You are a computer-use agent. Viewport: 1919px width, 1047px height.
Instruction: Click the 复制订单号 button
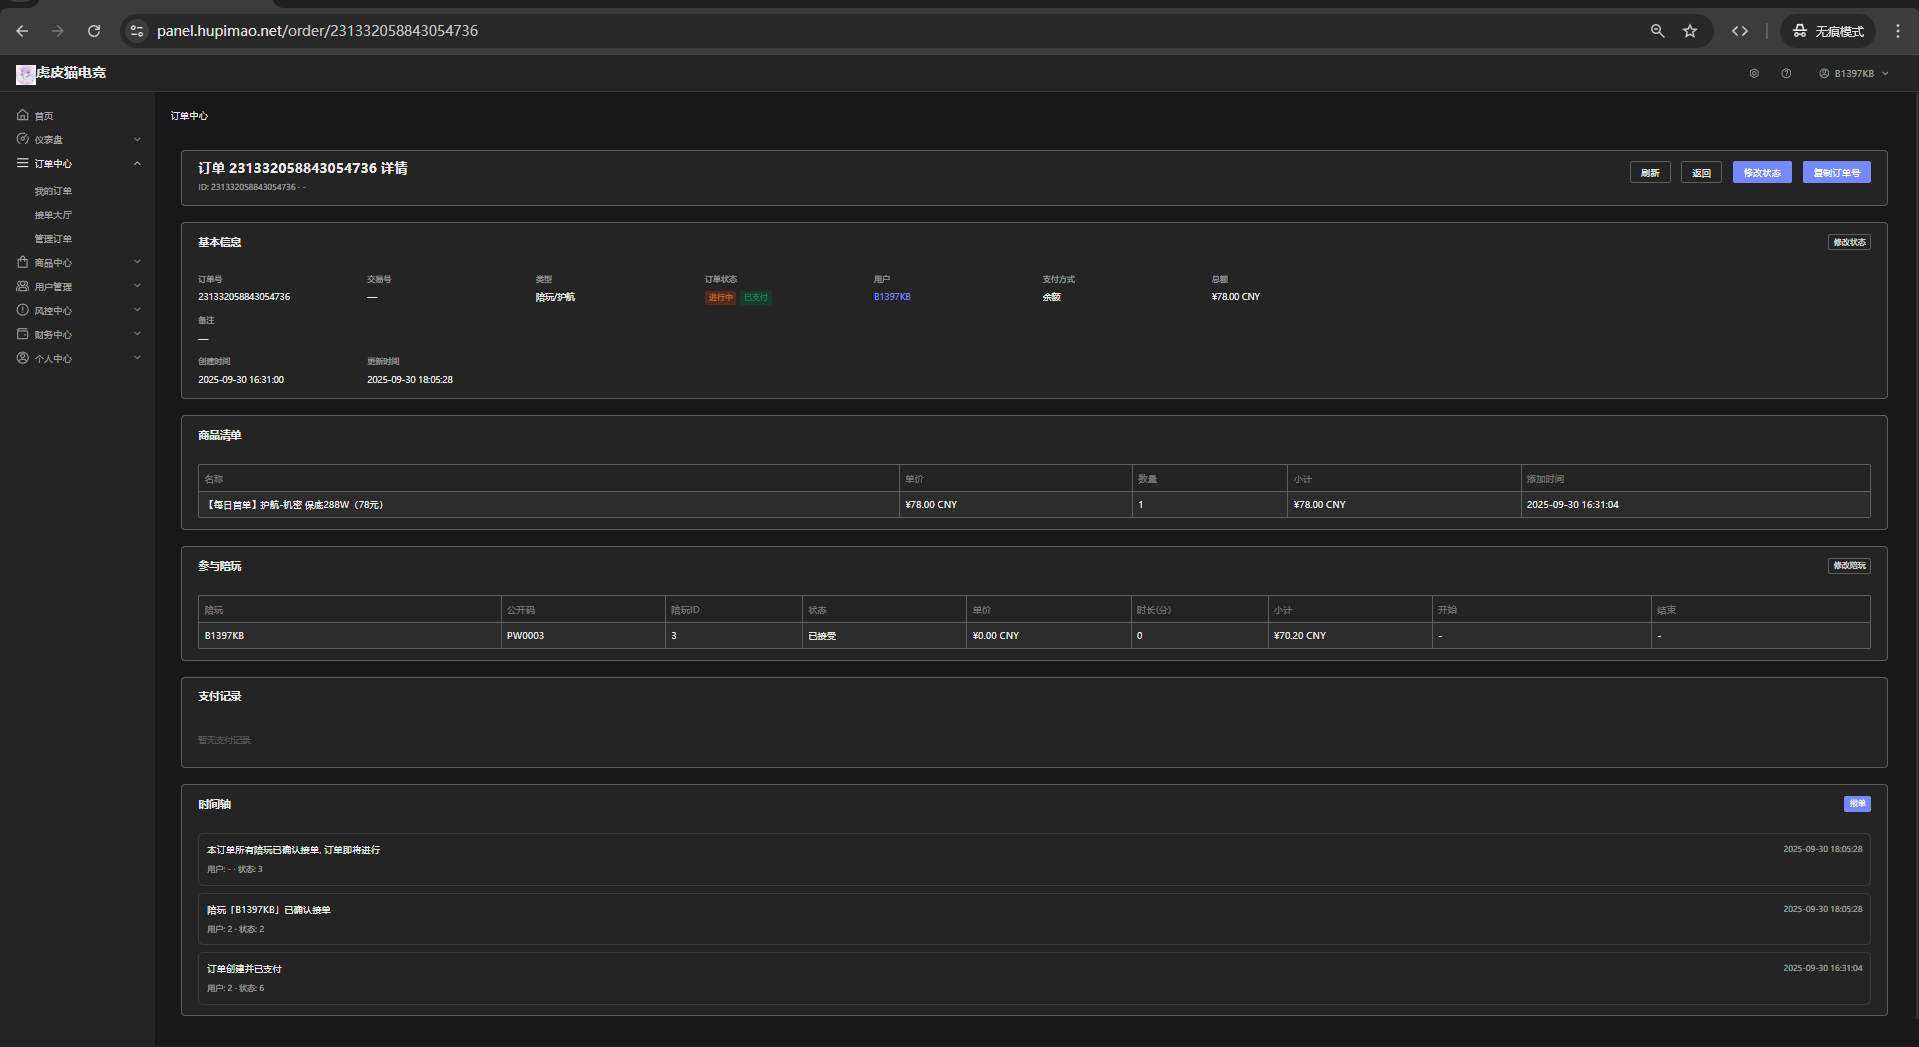1836,173
